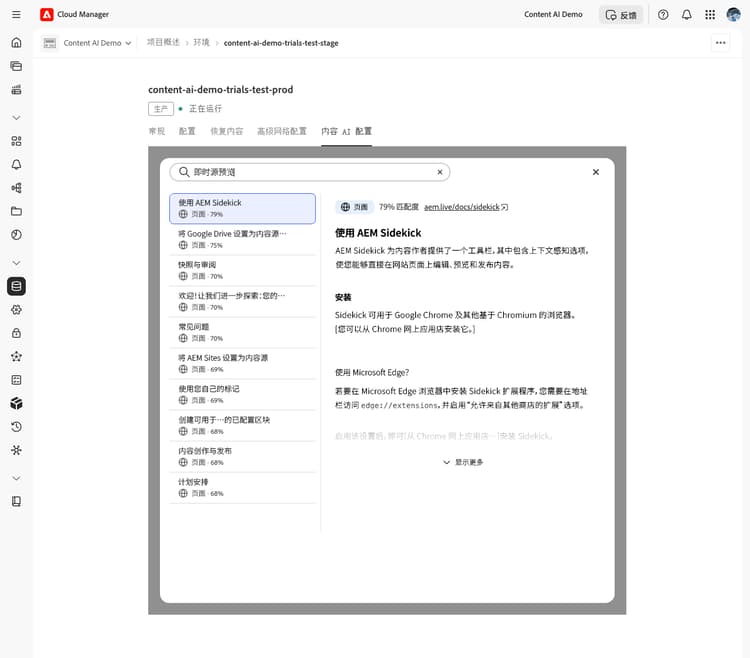
Task: Open the pie chart reports sidebar icon
Action: [16, 235]
